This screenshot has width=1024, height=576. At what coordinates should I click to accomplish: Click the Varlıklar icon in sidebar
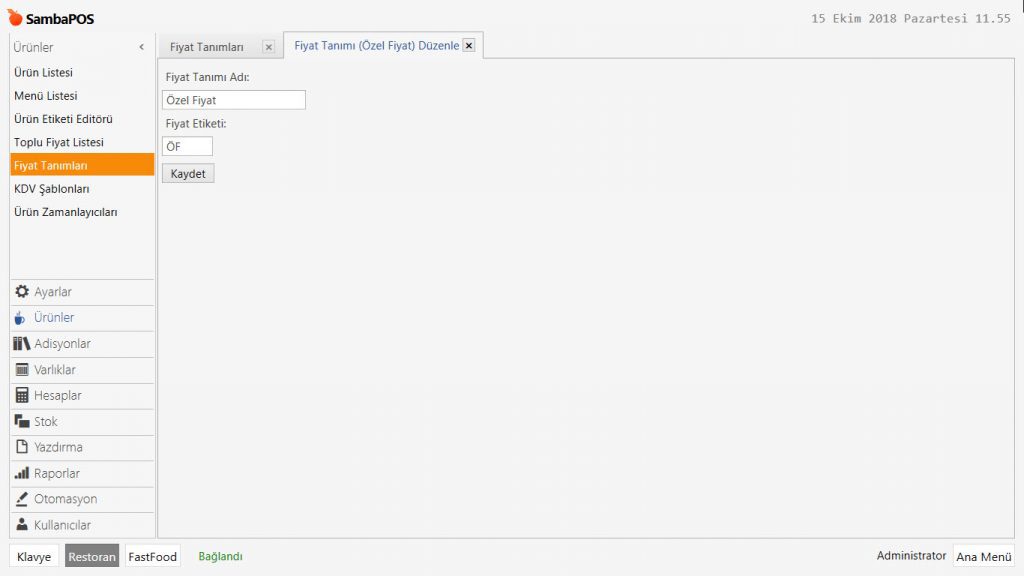pos(22,370)
